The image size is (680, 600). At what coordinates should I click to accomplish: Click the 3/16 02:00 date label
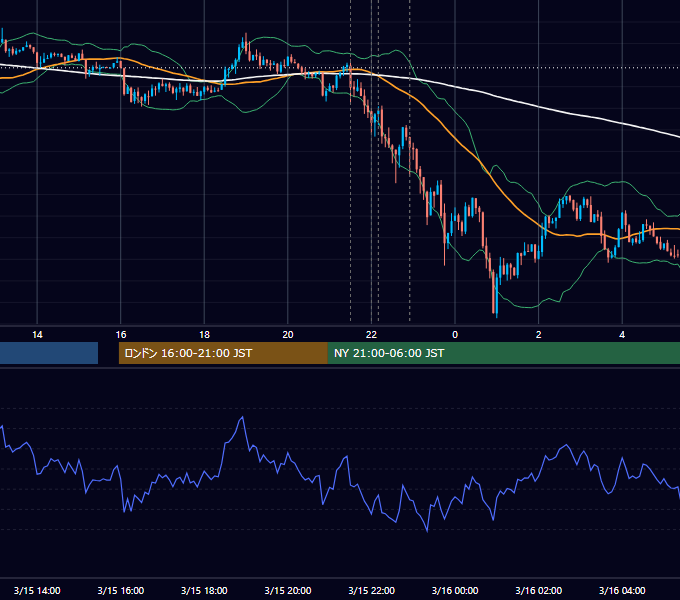[x=539, y=590]
